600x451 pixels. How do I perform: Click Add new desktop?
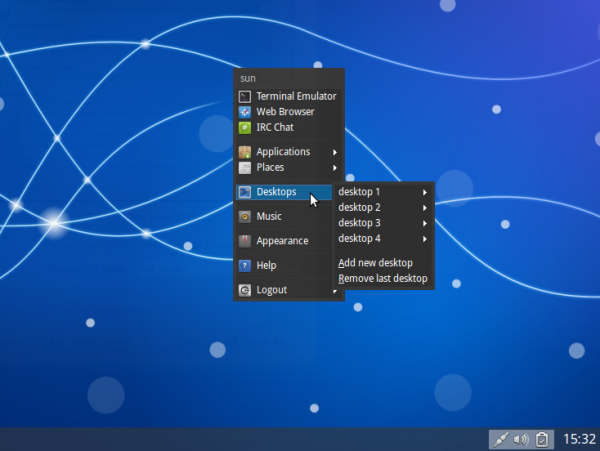pyautogui.click(x=376, y=263)
